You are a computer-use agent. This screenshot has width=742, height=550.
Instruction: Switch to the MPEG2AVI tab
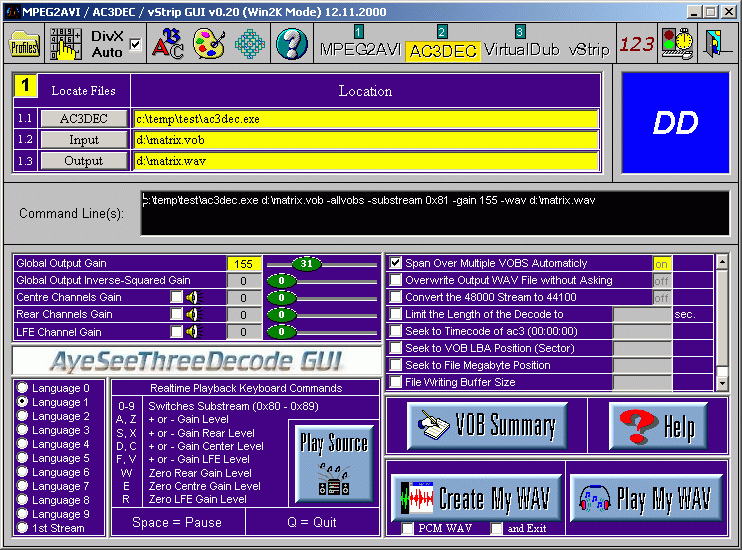358,48
